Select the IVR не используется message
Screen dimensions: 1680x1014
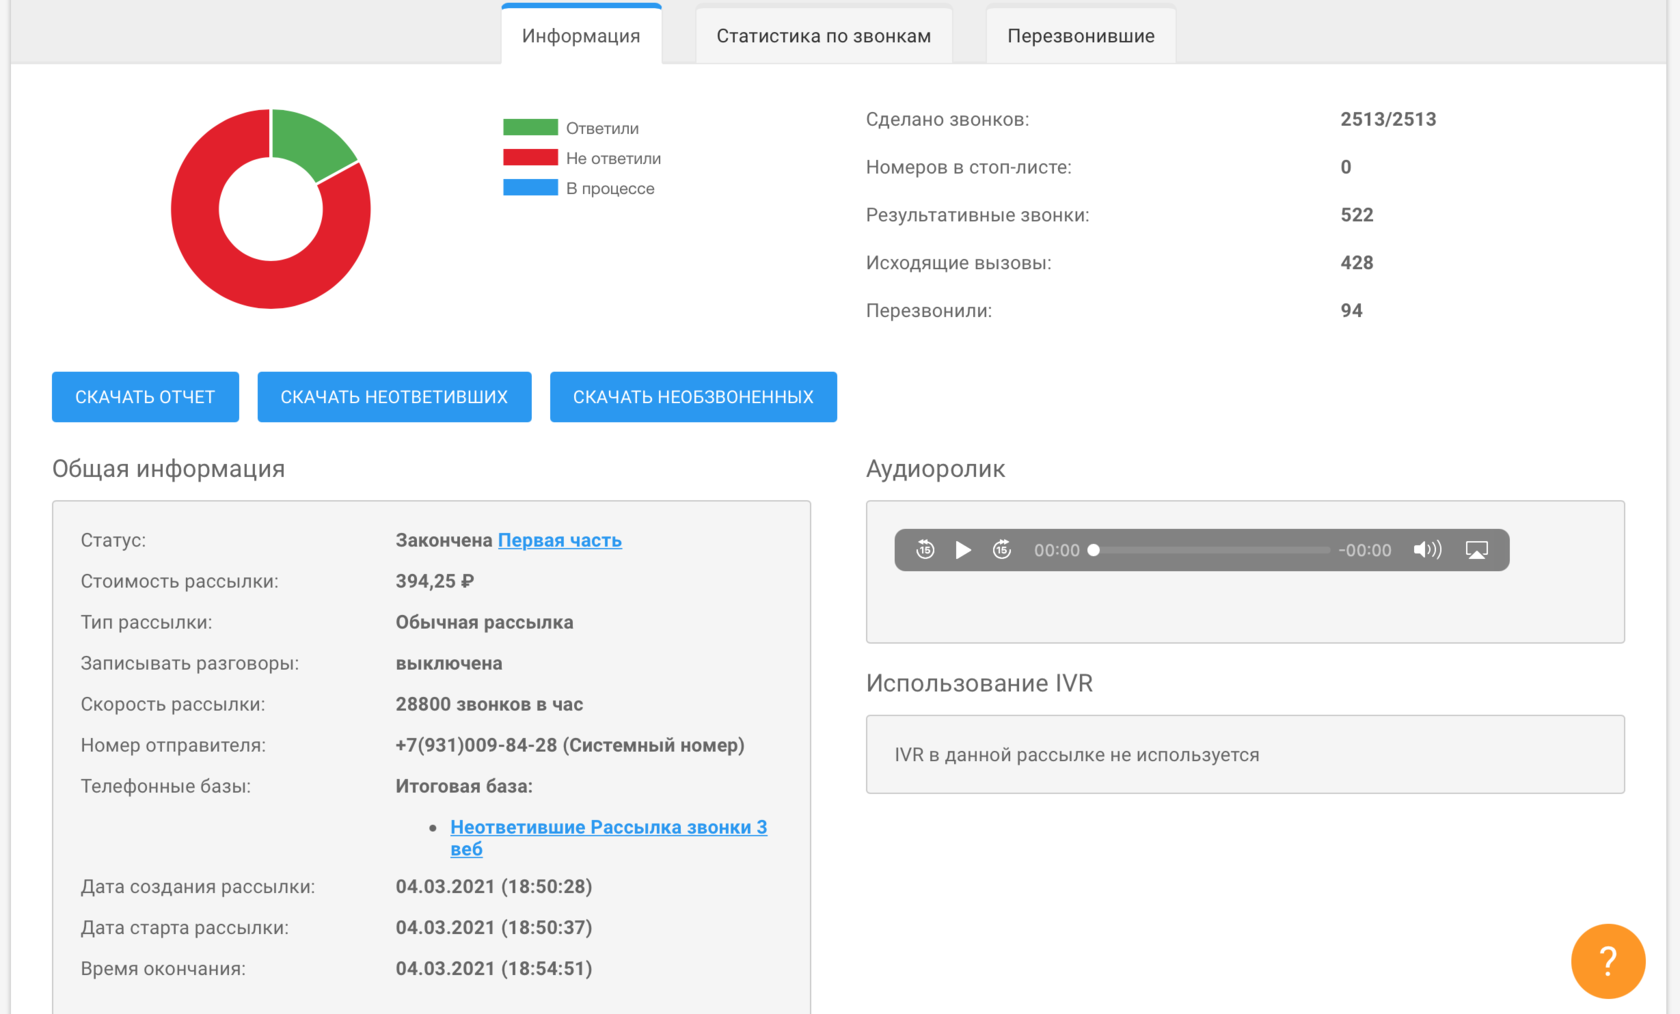[1077, 755]
